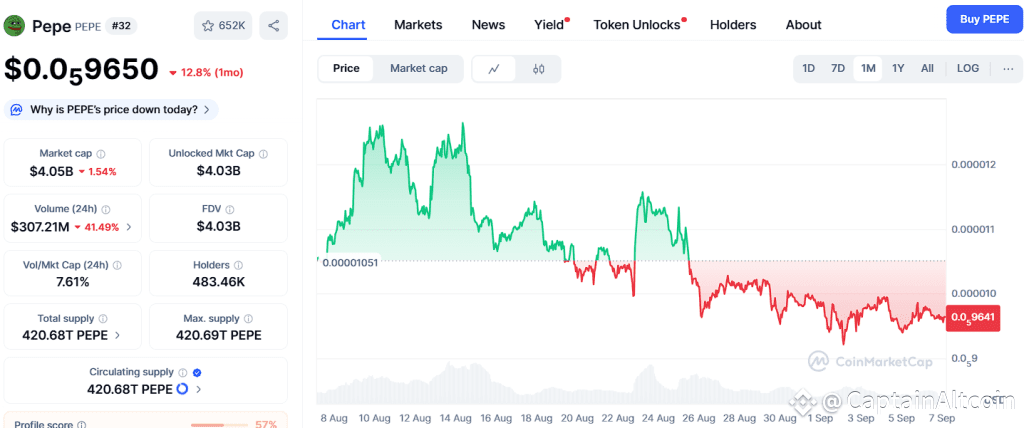Viewport: 1024px width, 428px height.
Task: Click the share icon next to watchlist
Action: point(274,25)
